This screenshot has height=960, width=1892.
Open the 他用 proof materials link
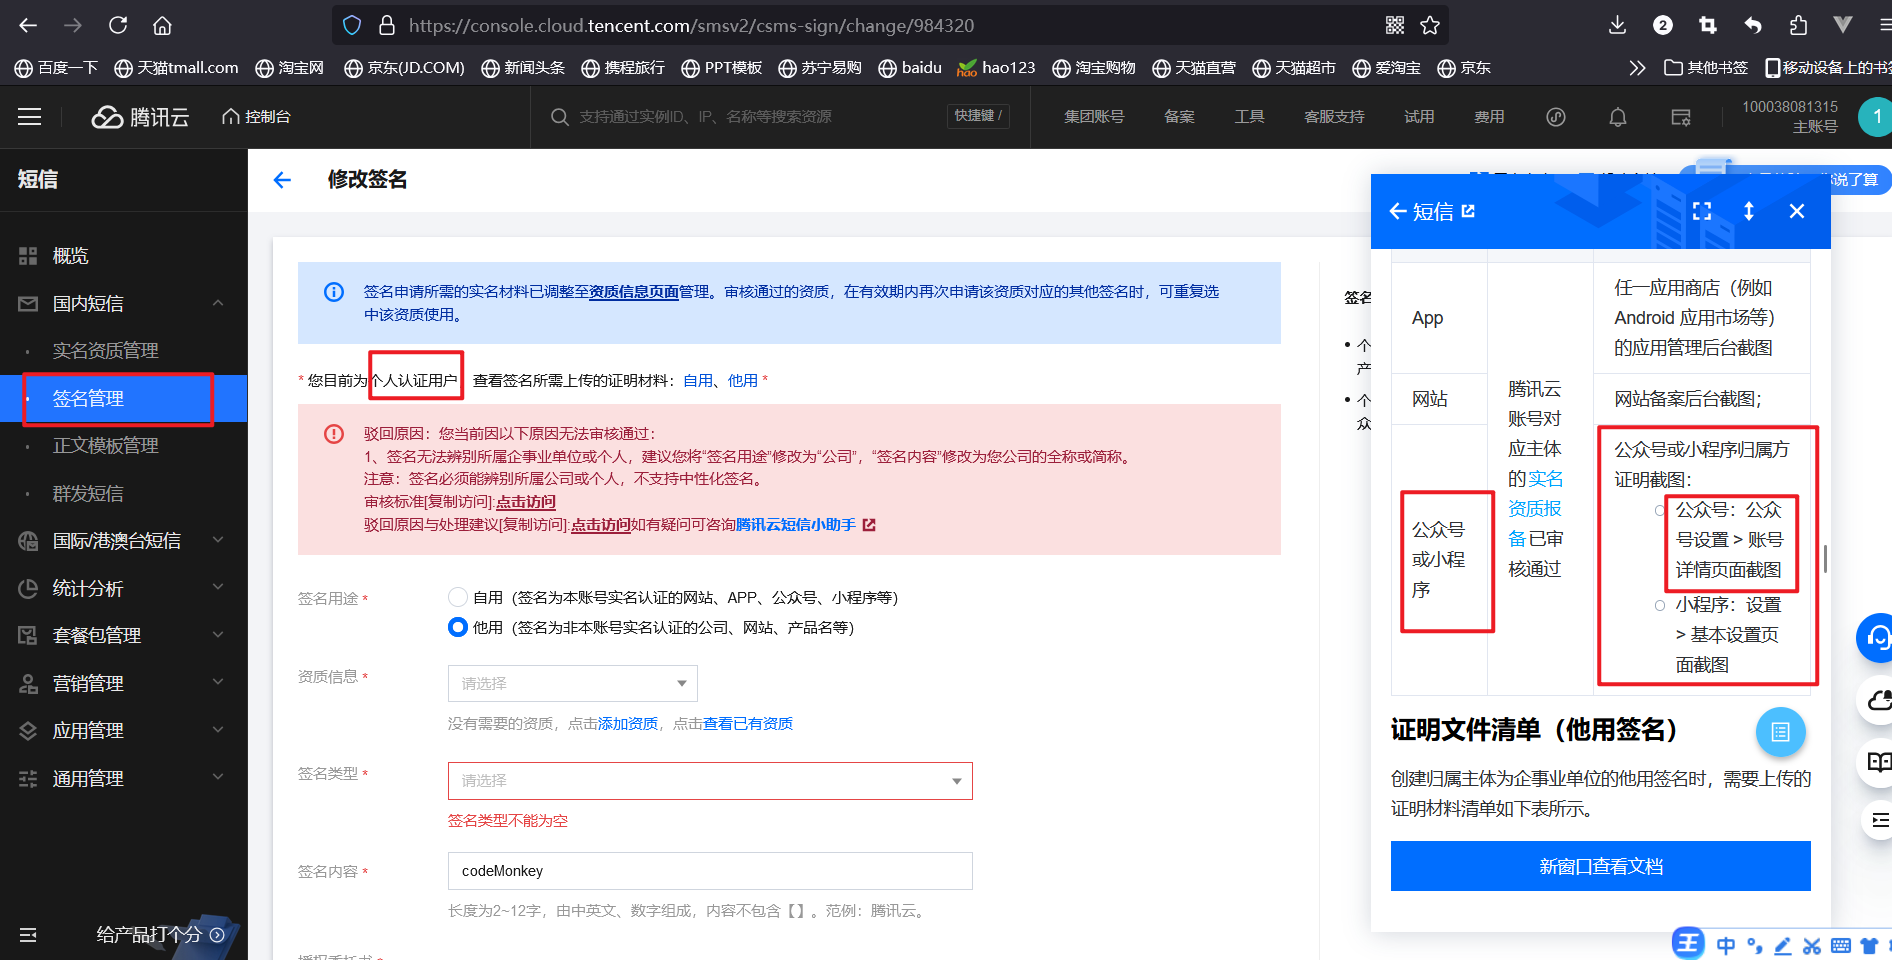coord(743,381)
